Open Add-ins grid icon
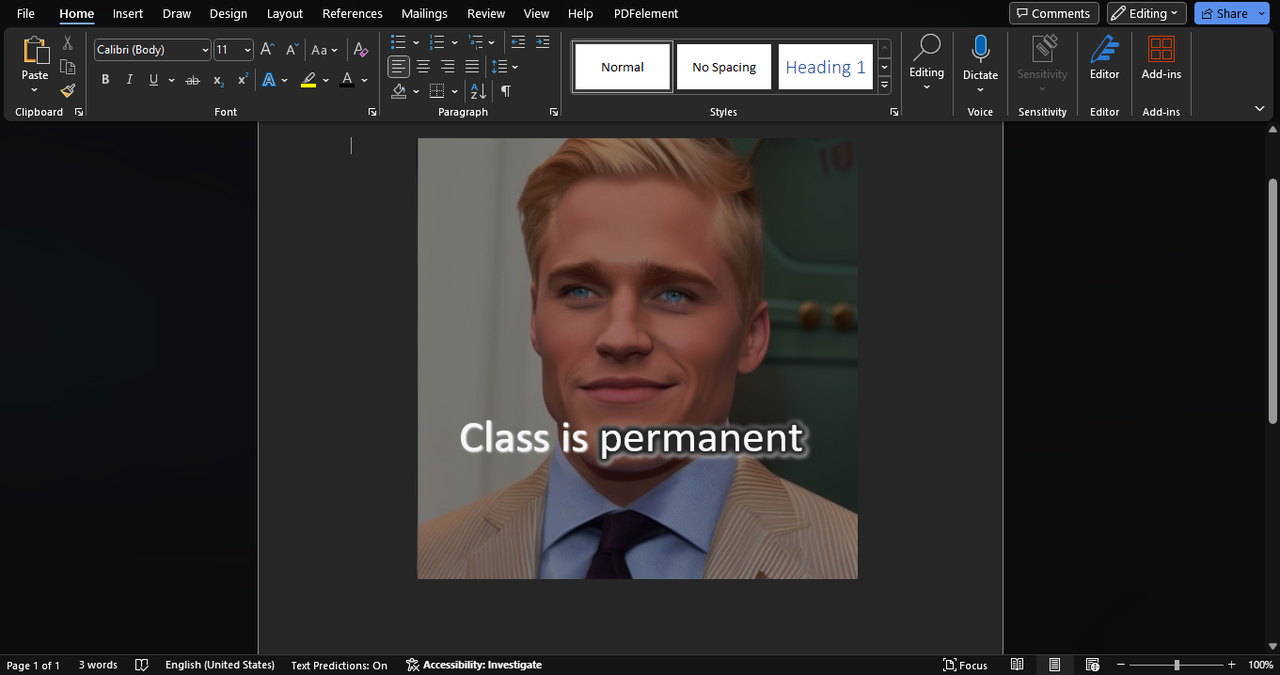Image resolution: width=1280 pixels, height=675 pixels. [1161, 49]
